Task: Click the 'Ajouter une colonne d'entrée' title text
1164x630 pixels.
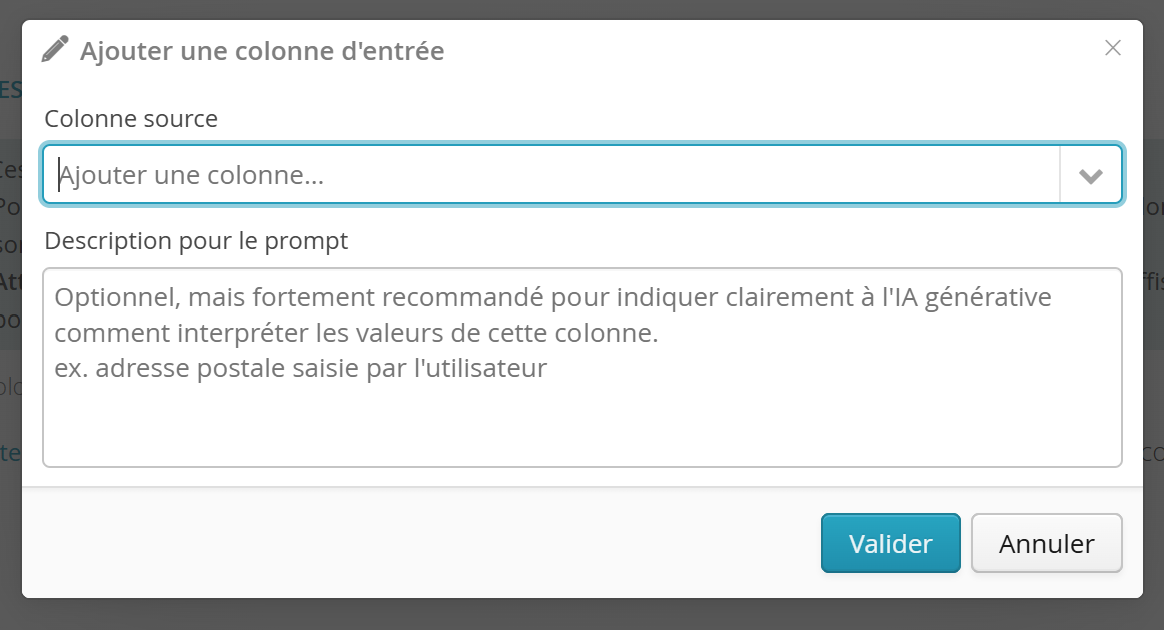Action: (x=262, y=51)
